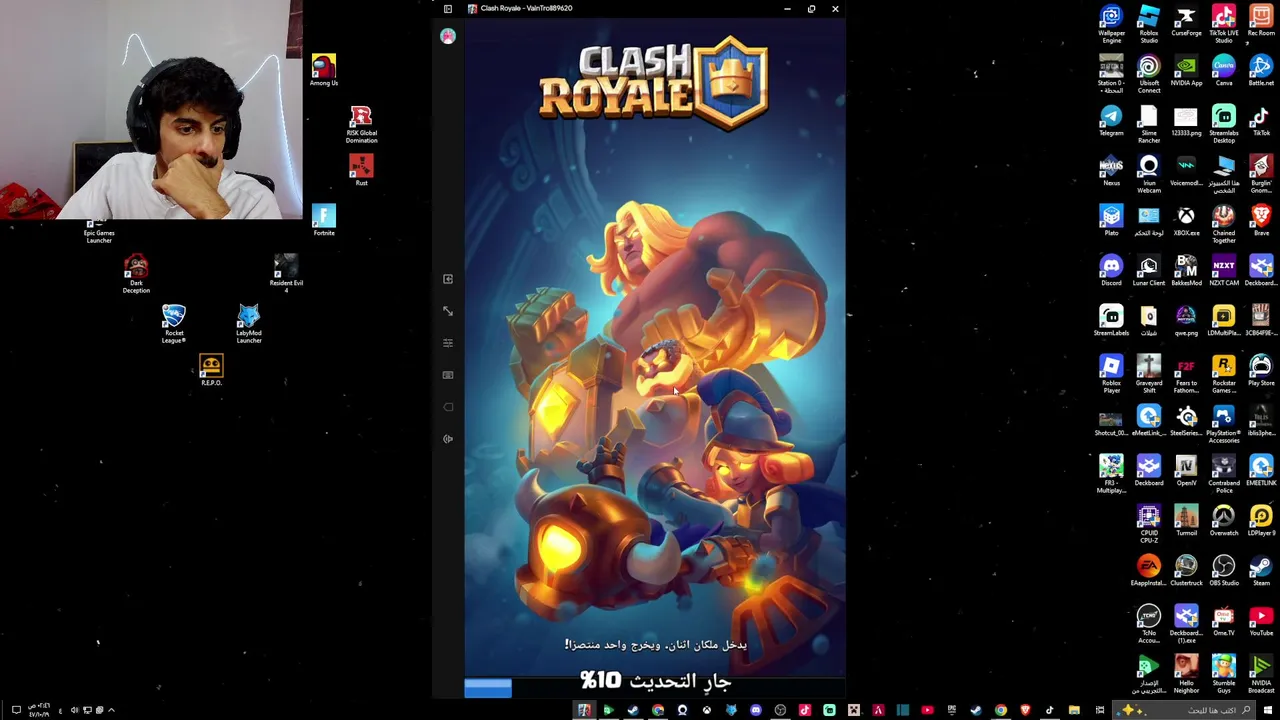Select the R.E.P.O. desktop icon

point(211,370)
